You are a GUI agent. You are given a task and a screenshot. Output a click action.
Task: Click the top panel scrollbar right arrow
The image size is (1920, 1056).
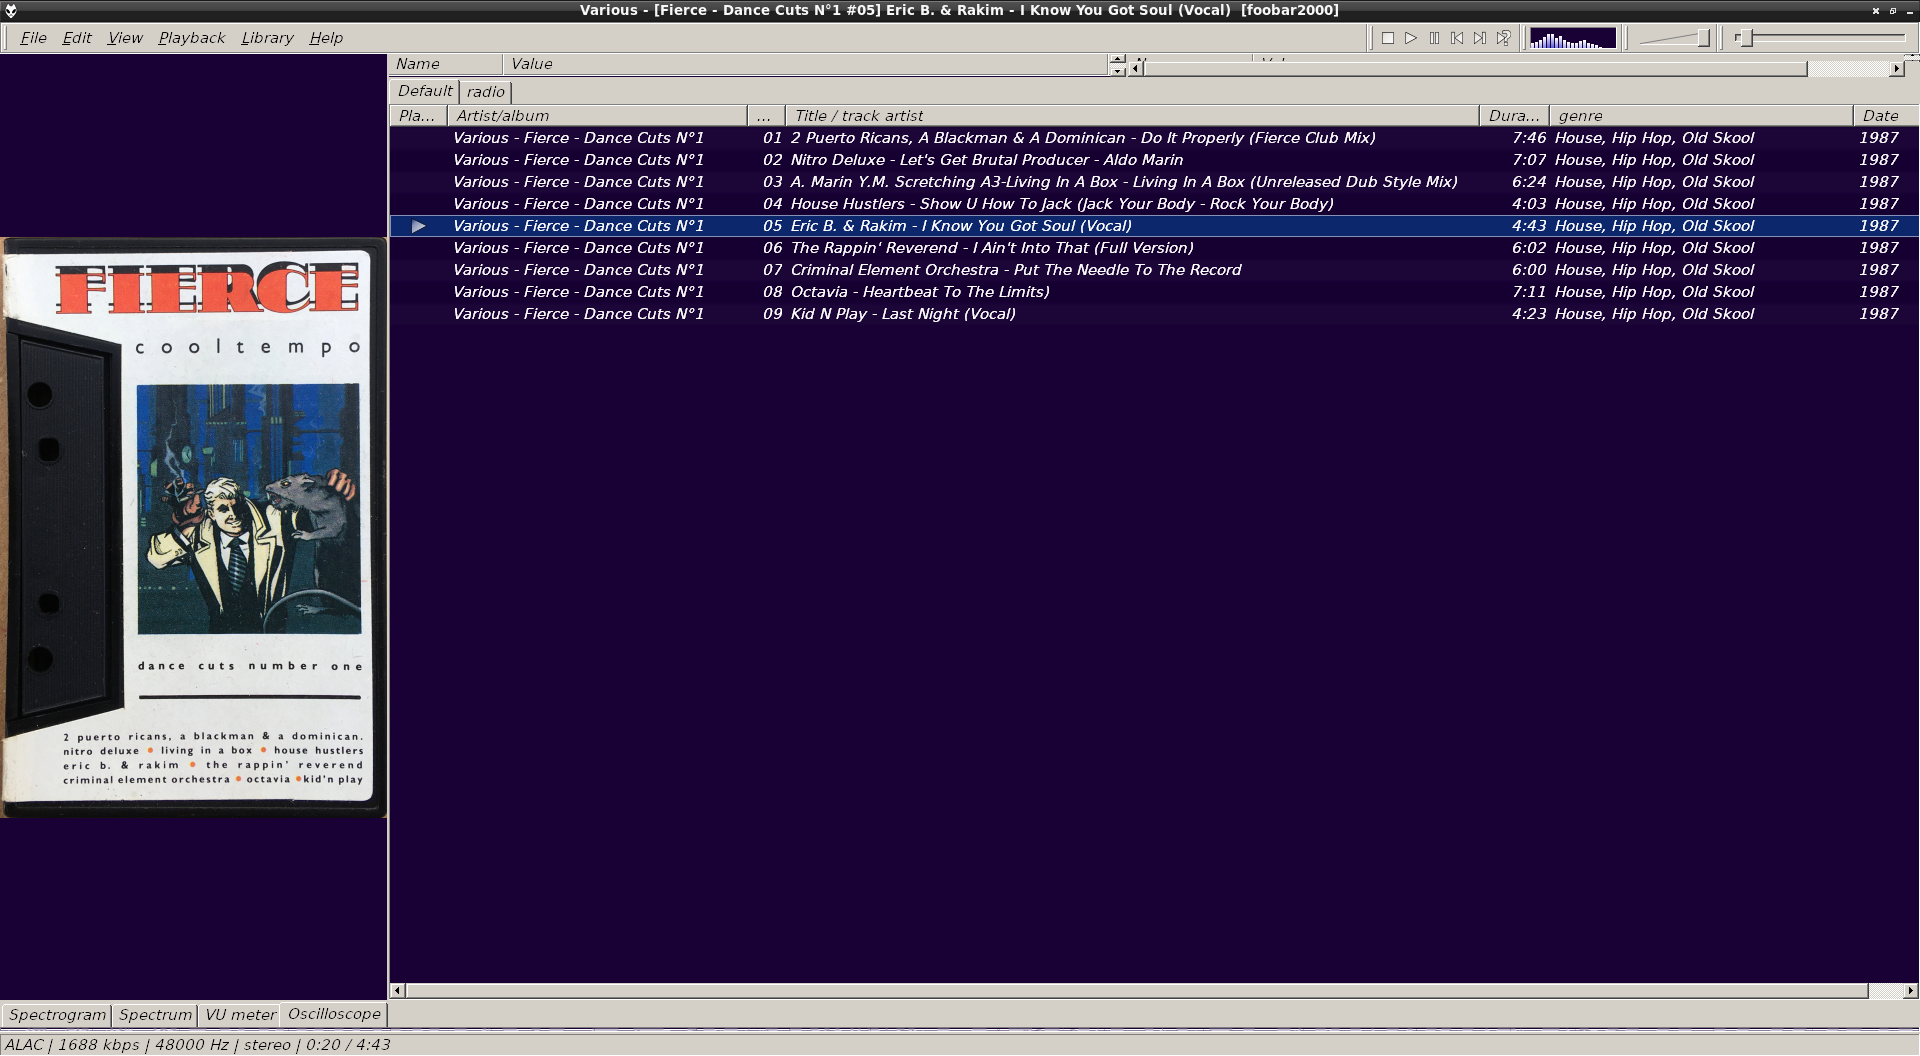(x=1897, y=69)
